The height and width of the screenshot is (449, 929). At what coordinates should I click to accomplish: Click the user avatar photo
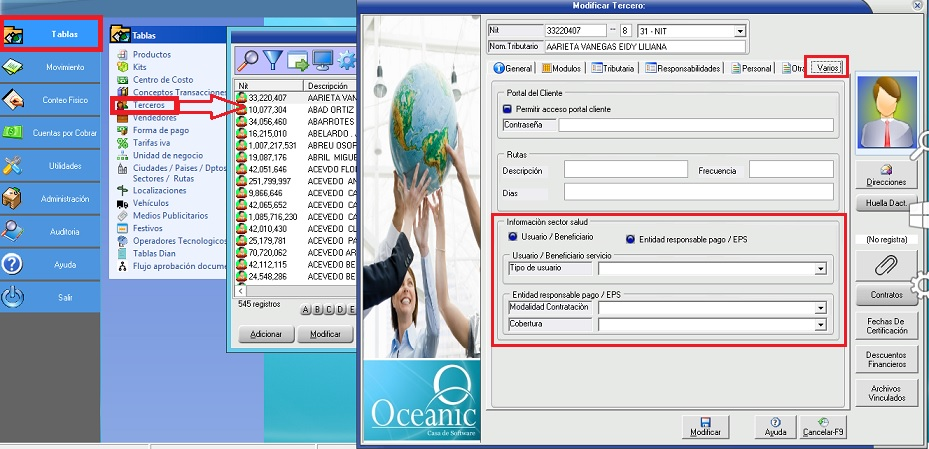tap(886, 114)
